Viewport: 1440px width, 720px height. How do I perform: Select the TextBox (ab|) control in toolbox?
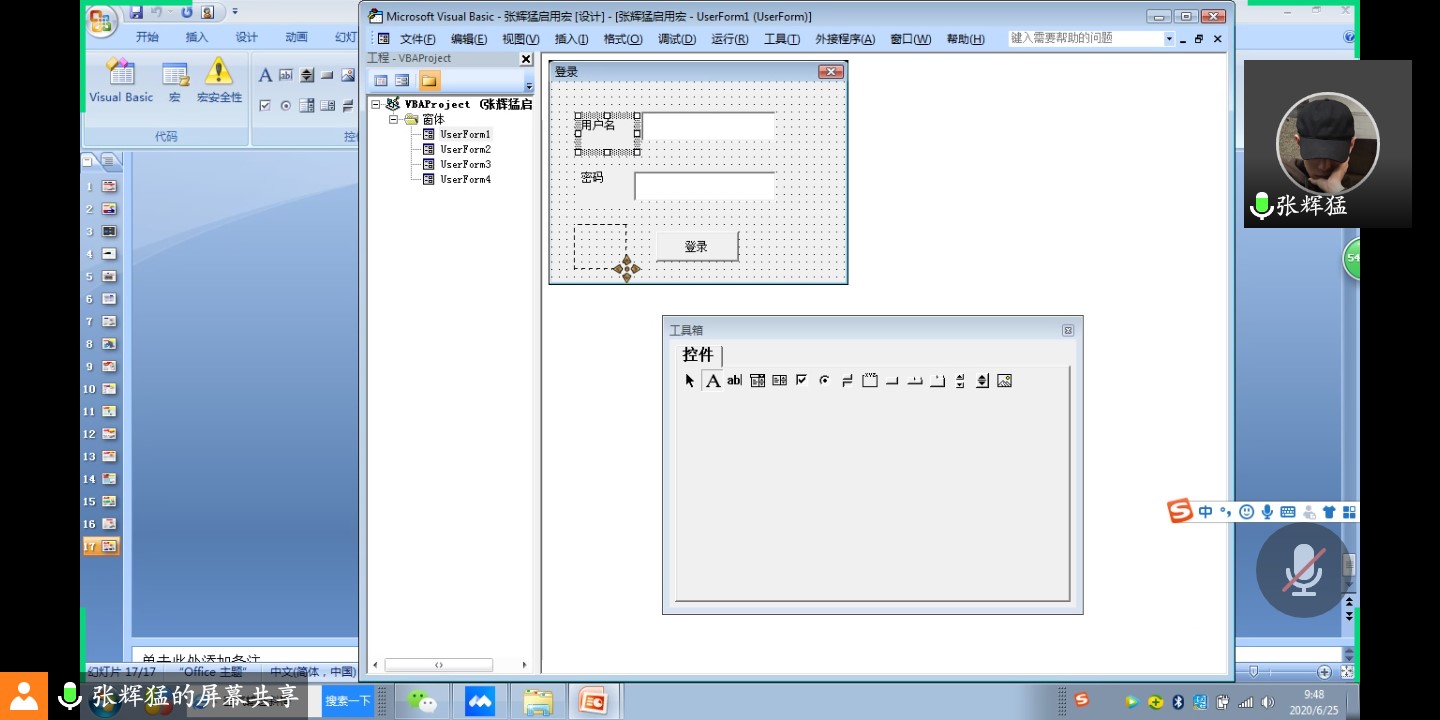pos(735,381)
